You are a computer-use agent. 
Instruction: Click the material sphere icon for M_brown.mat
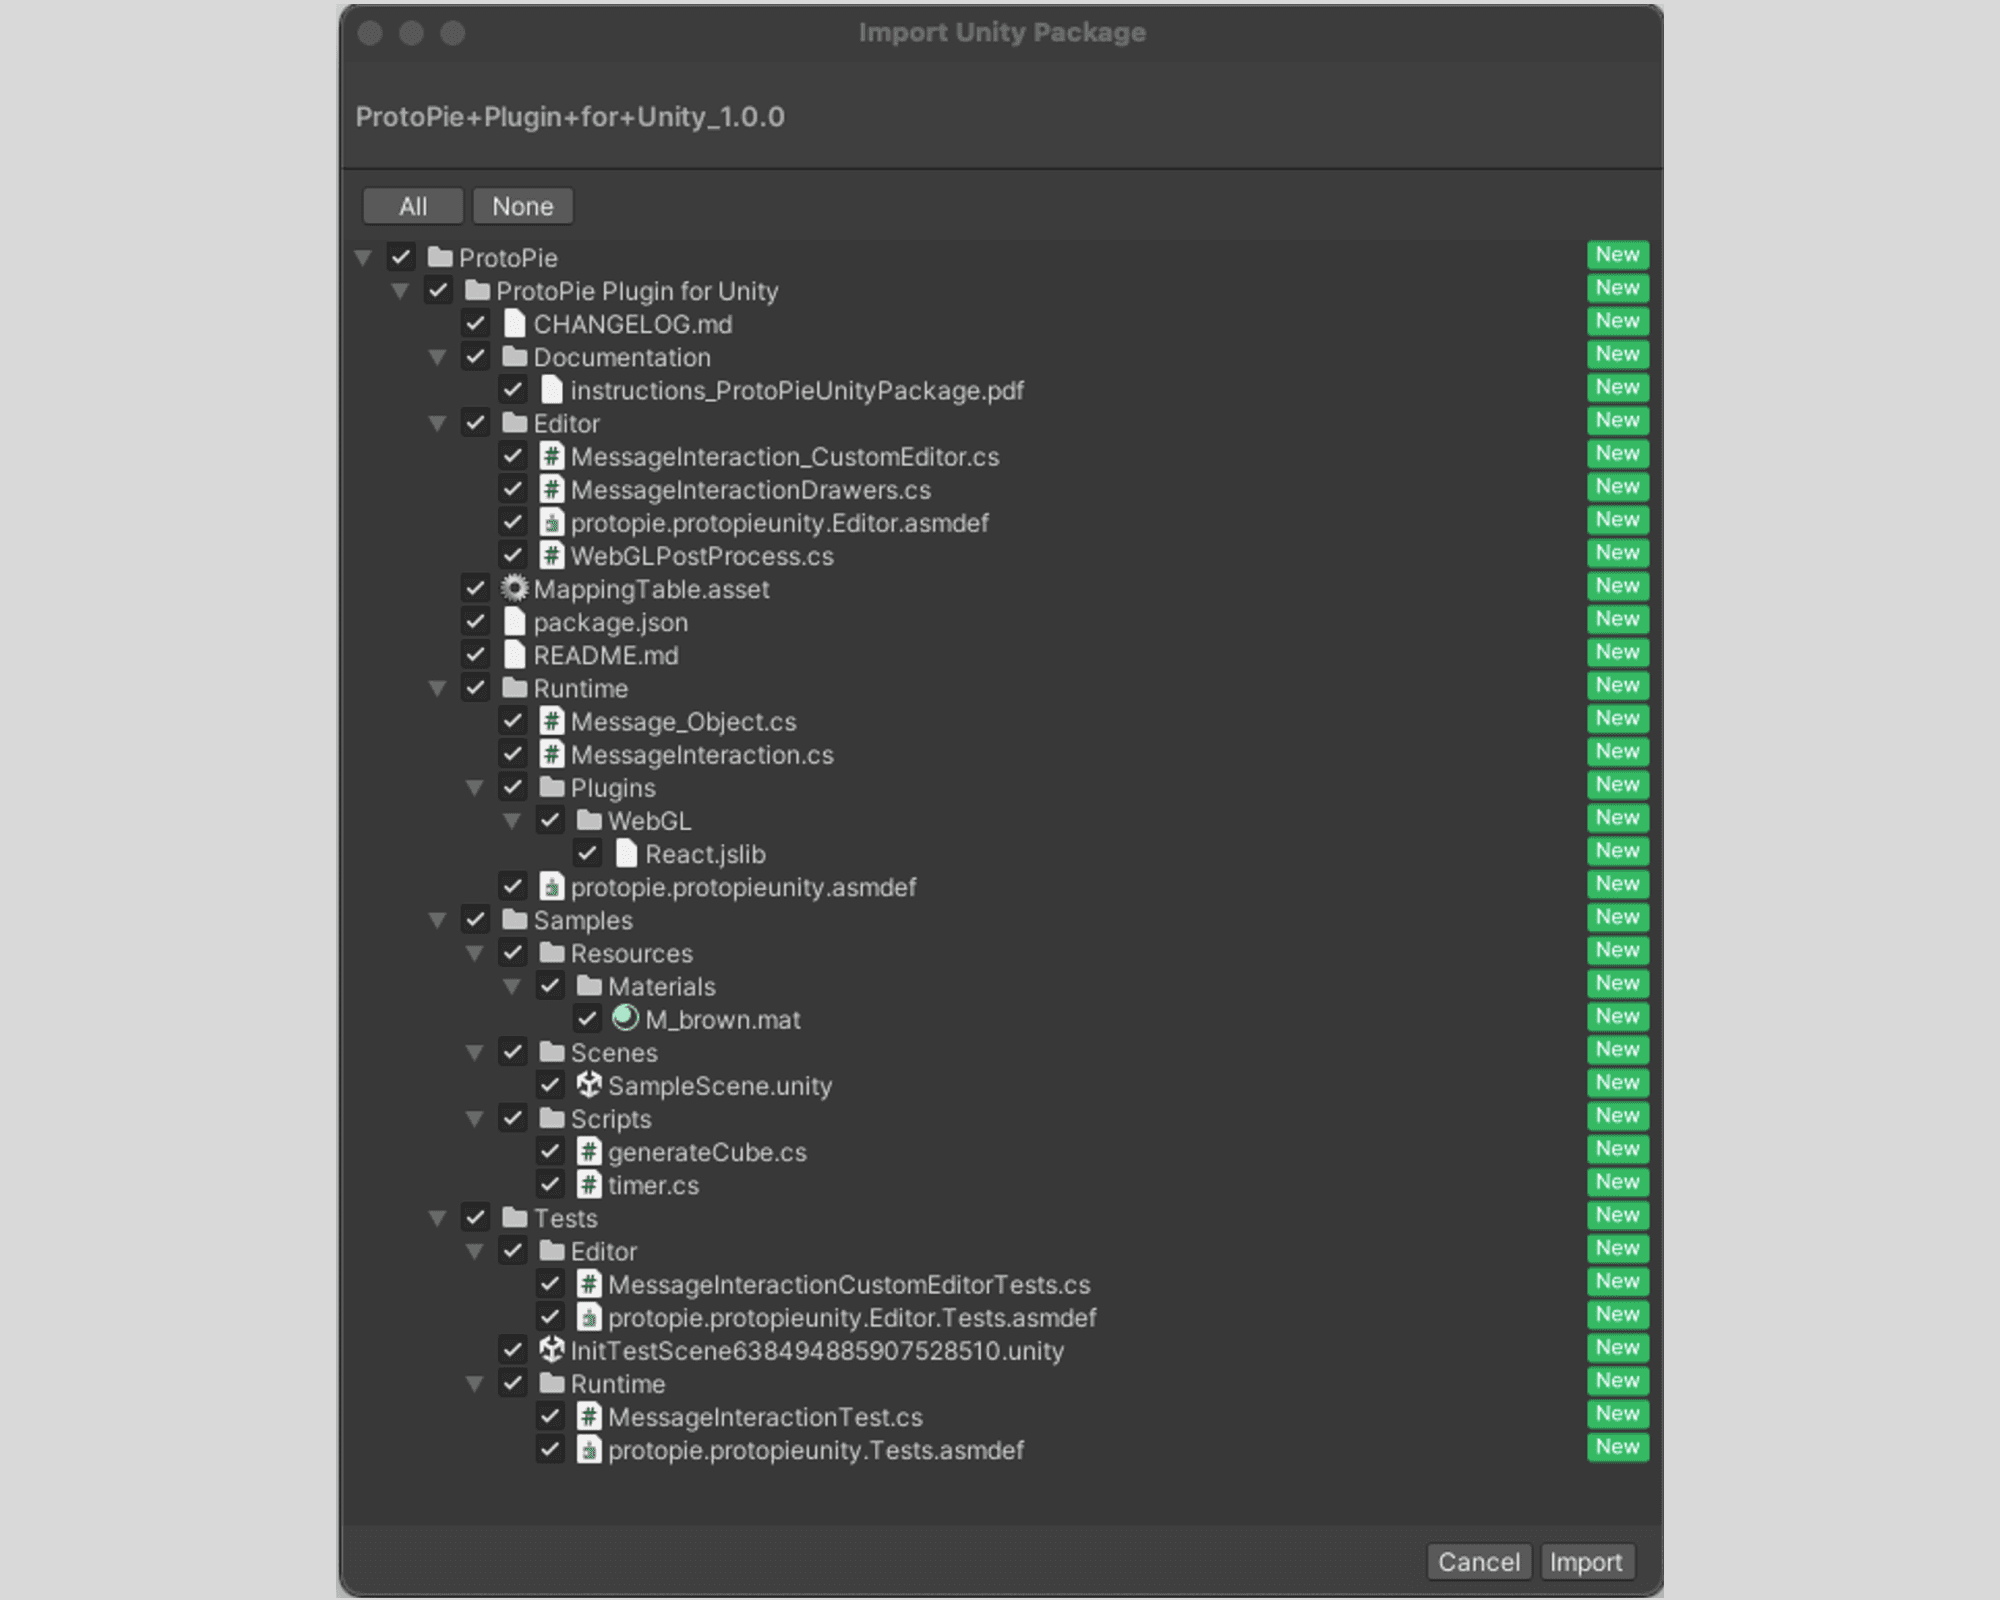click(x=626, y=1018)
